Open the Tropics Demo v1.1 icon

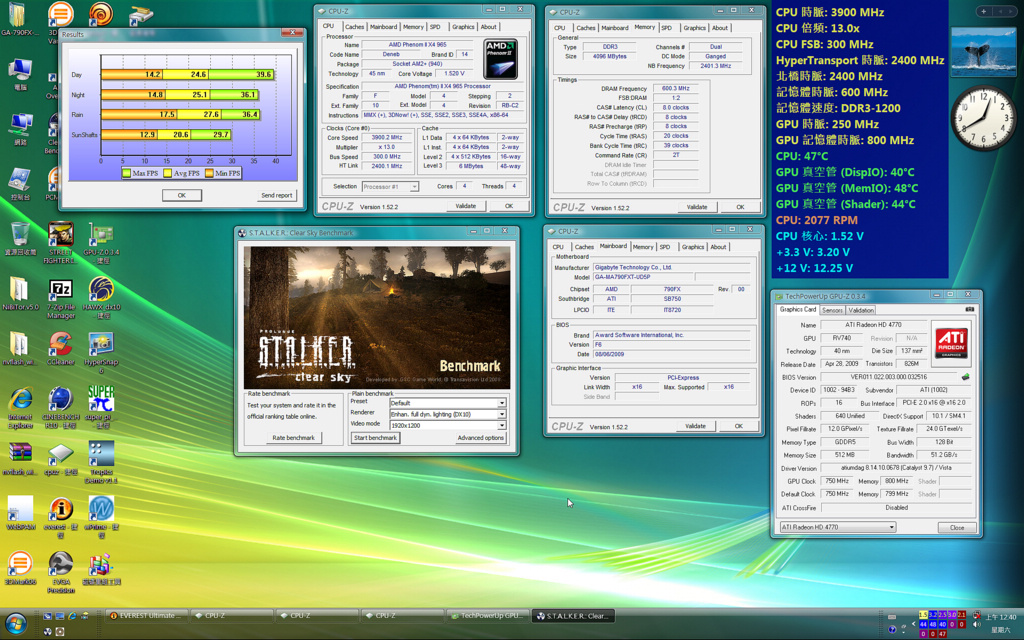[x=101, y=462]
